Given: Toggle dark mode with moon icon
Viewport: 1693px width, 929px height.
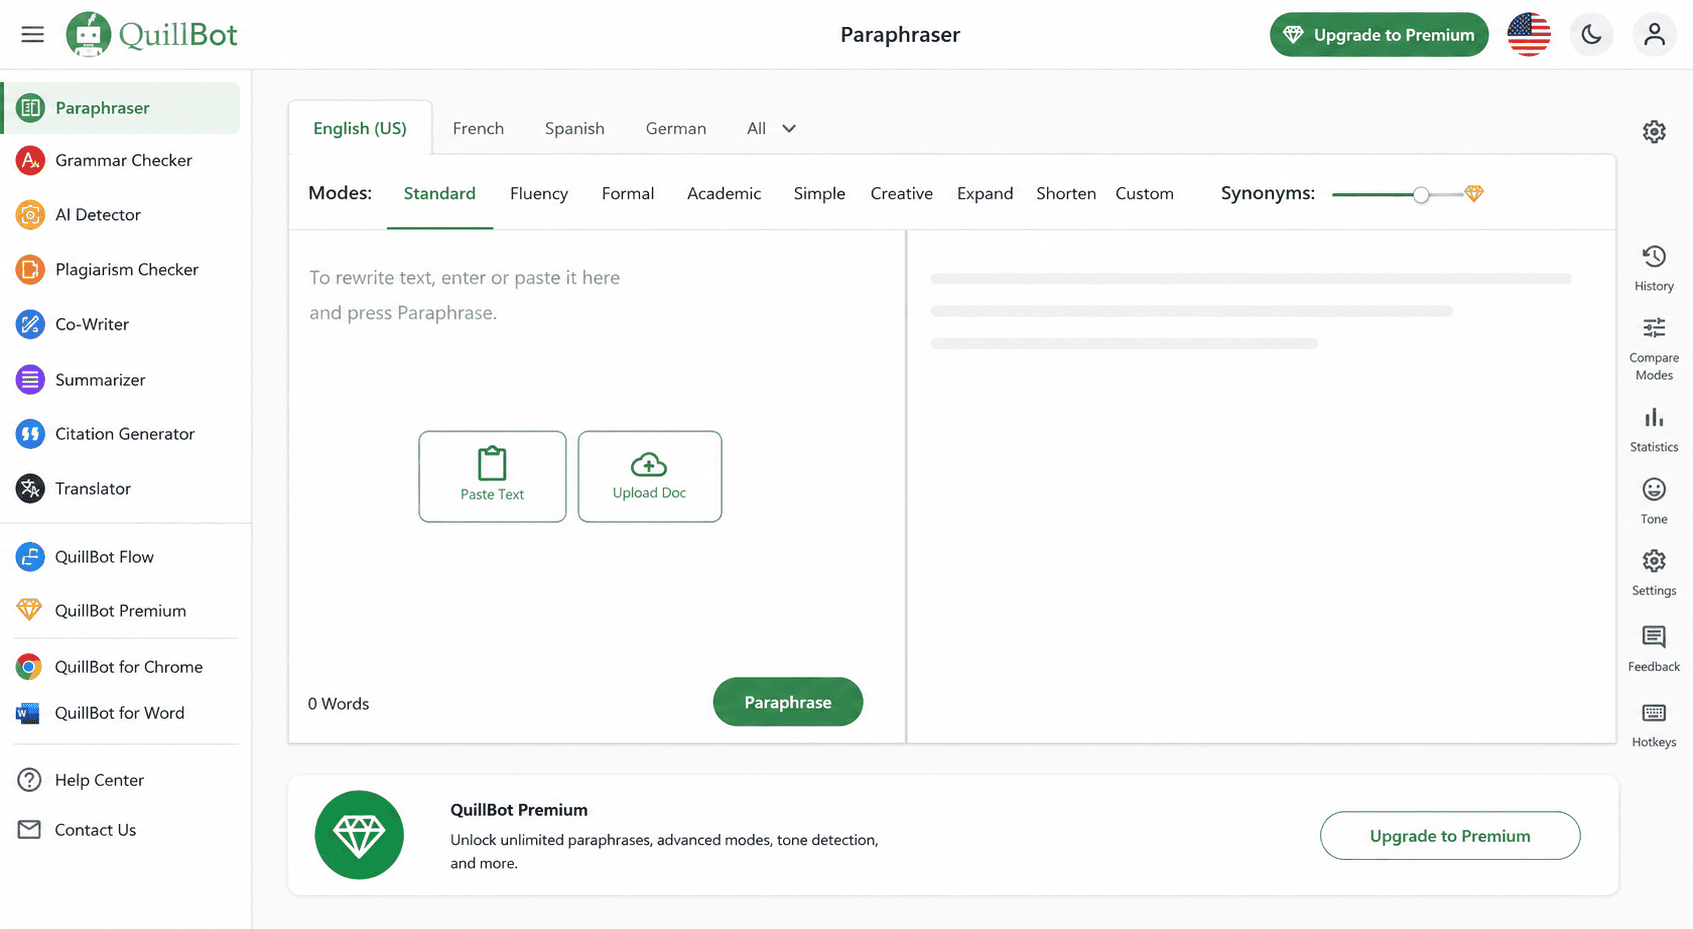Looking at the screenshot, I should [x=1591, y=35].
